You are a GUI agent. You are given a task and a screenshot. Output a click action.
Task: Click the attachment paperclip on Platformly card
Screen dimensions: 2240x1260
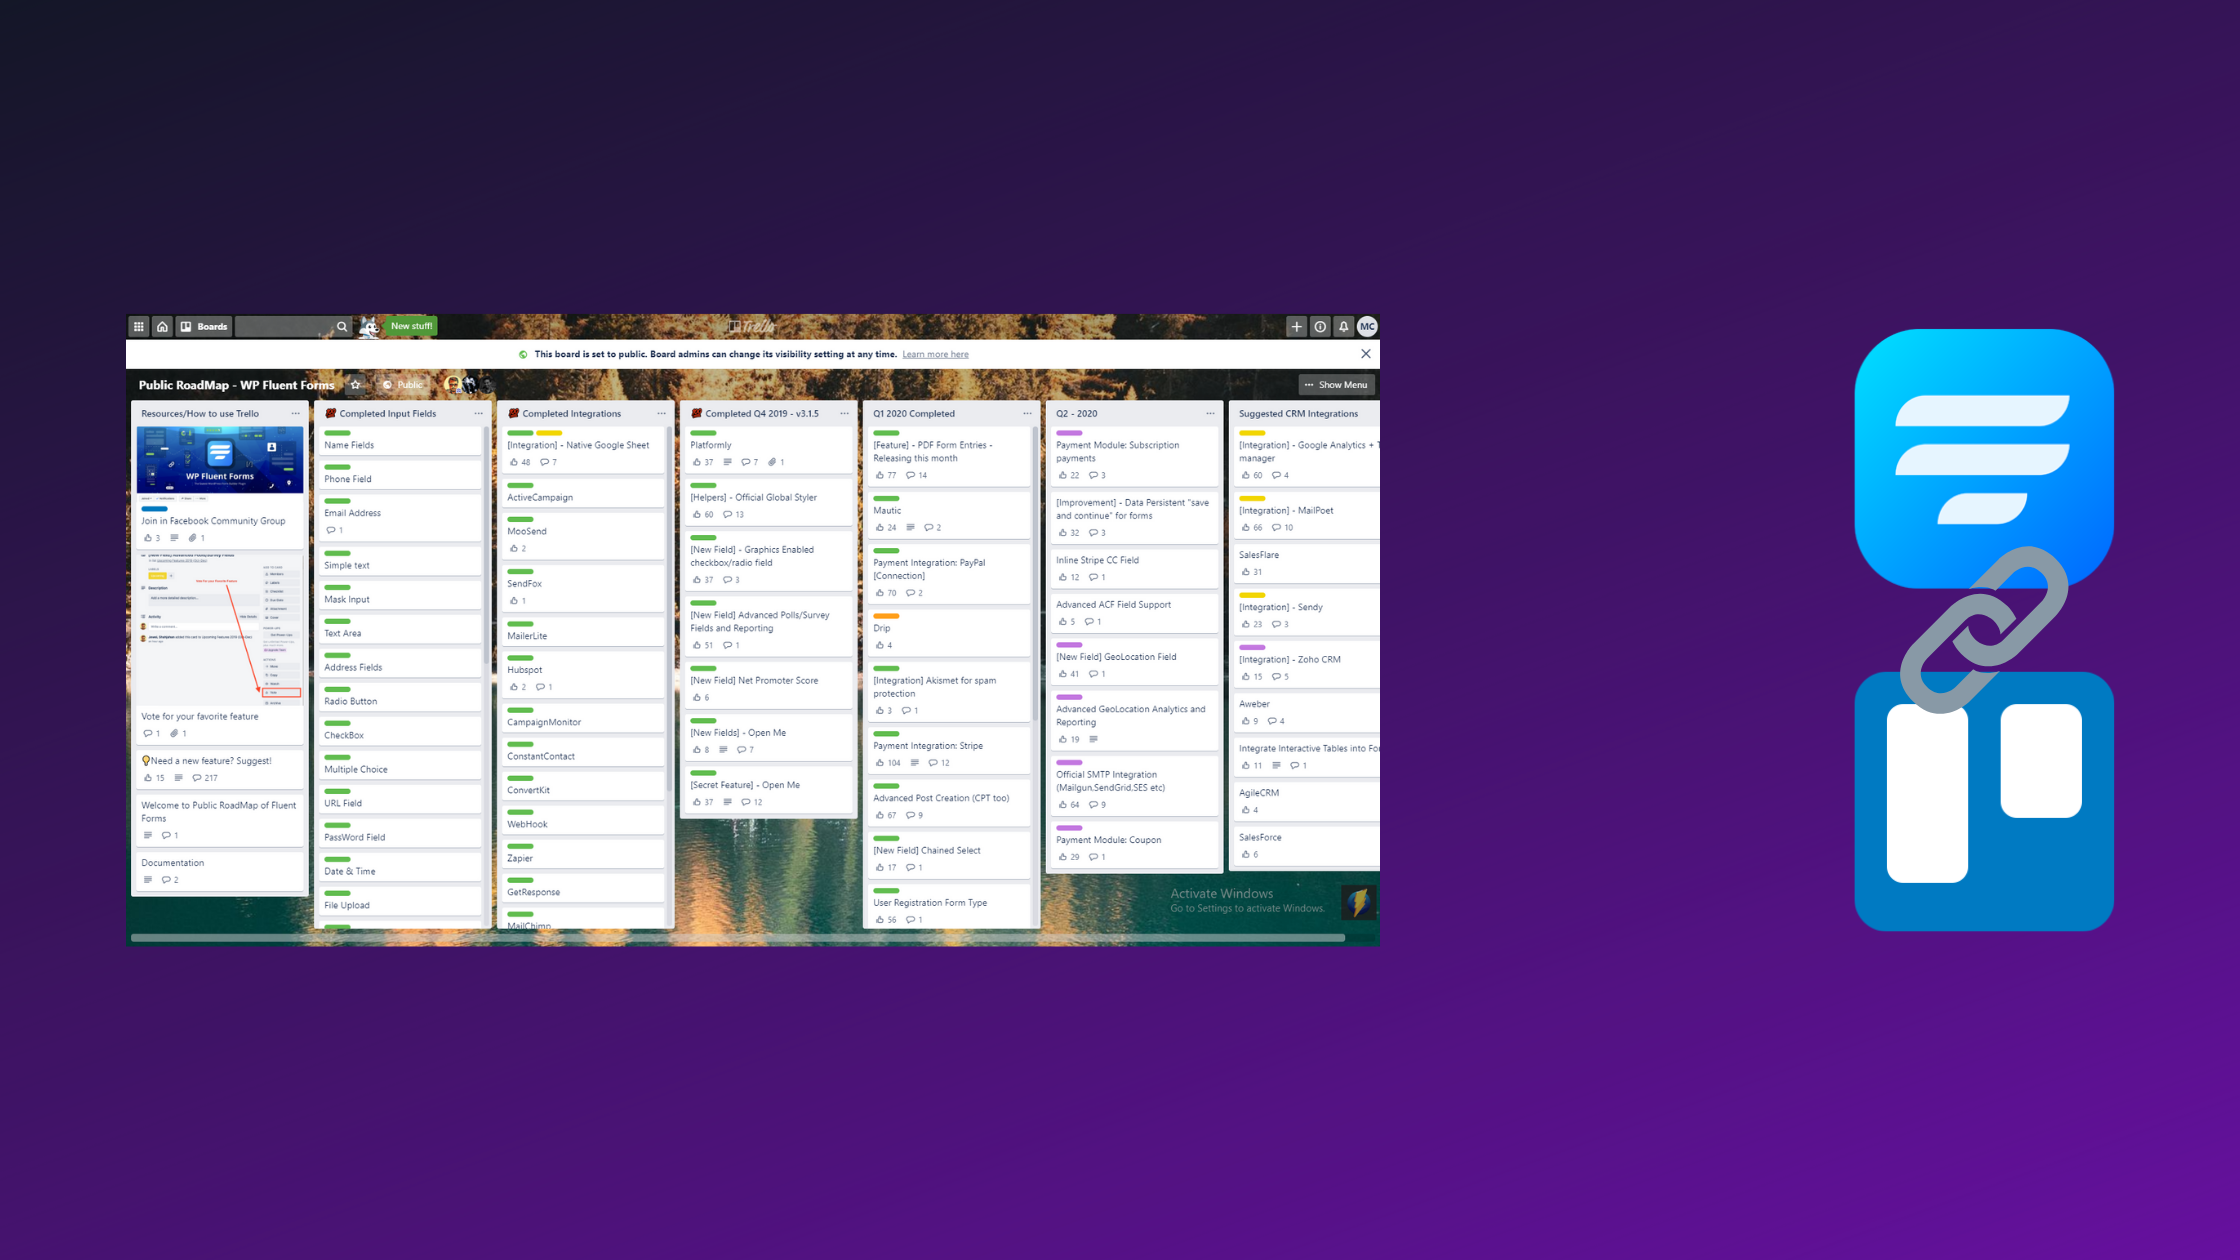point(771,462)
